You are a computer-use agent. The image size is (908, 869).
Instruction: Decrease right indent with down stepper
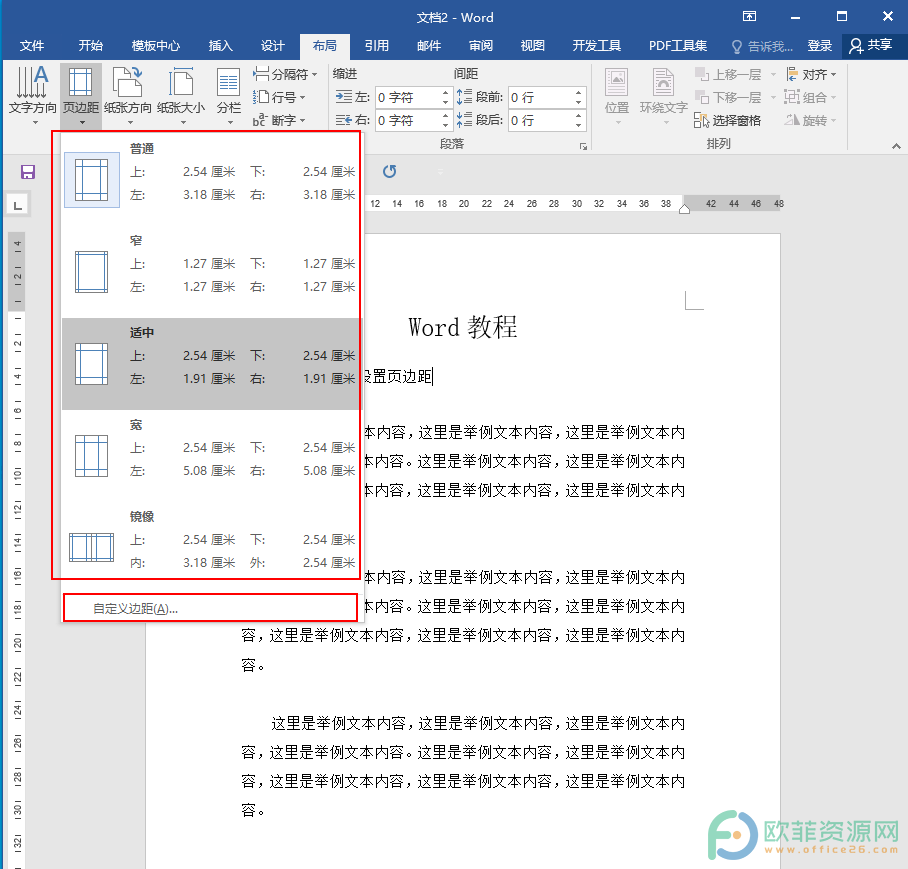pos(445,126)
